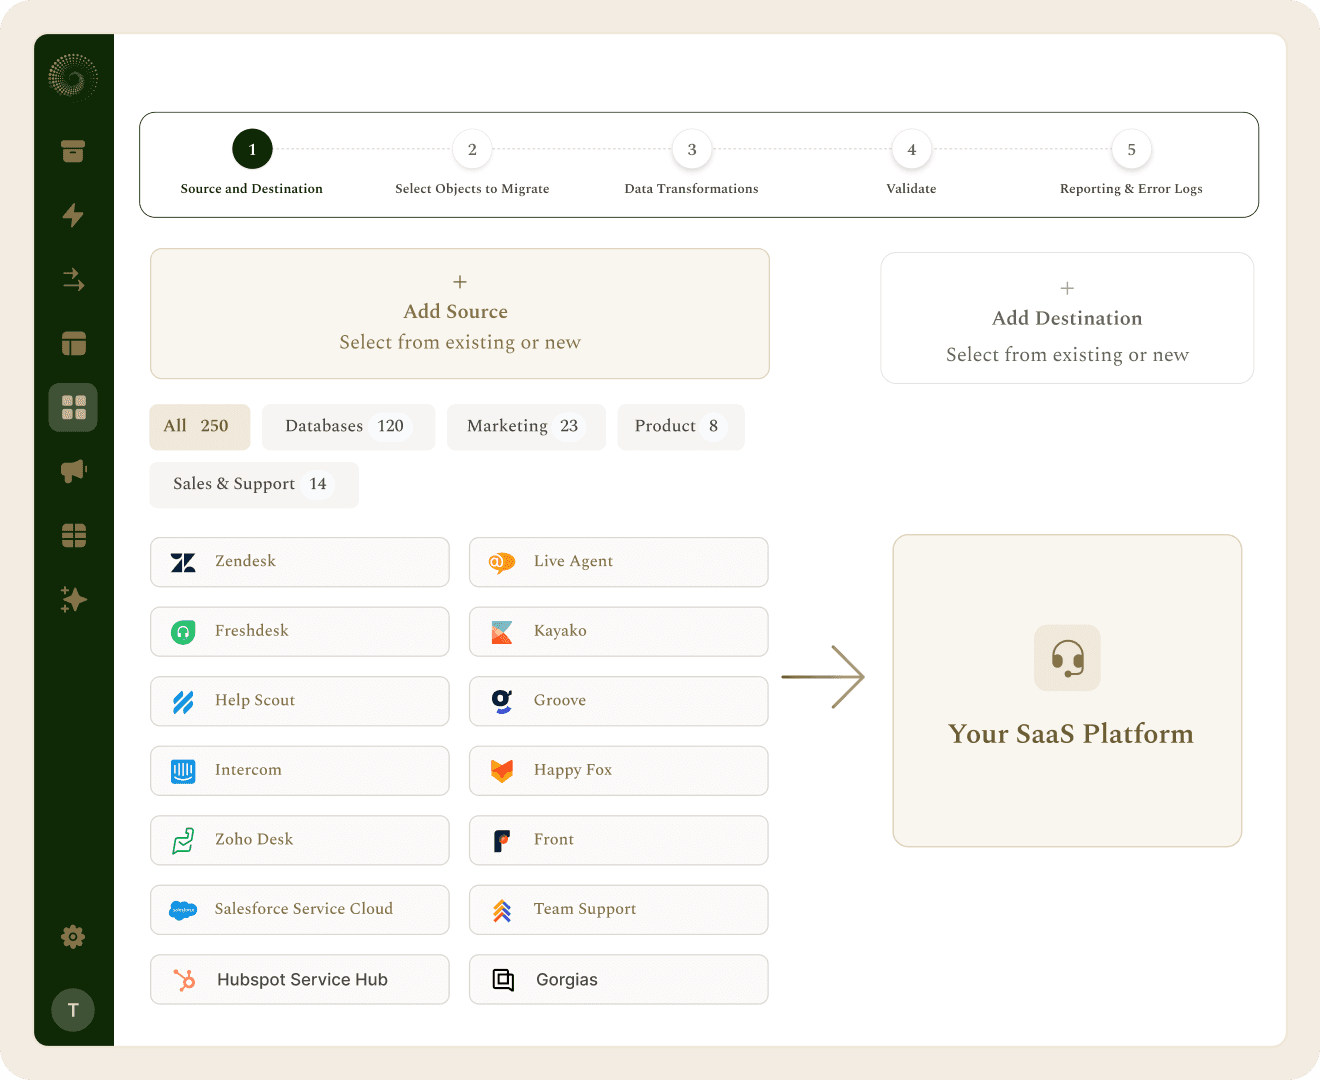Click the Gorgias logo icon
Viewport: 1320px width, 1080px height.
[503, 980]
